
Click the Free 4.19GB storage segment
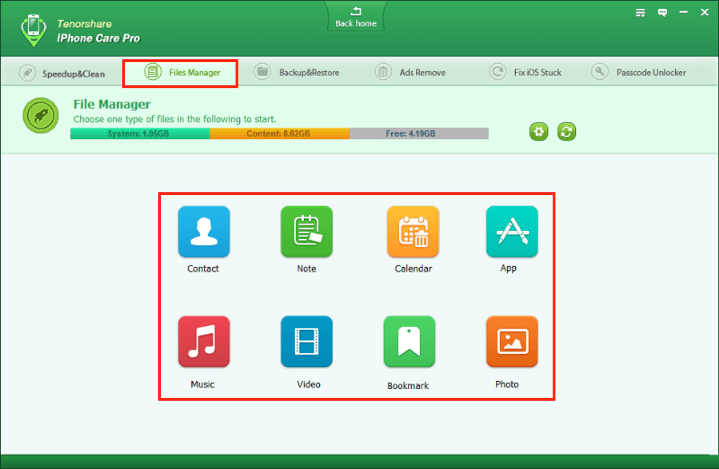click(x=419, y=133)
